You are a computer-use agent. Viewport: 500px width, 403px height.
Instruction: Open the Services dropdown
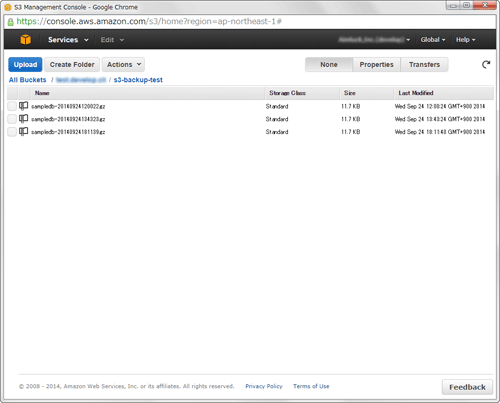68,40
